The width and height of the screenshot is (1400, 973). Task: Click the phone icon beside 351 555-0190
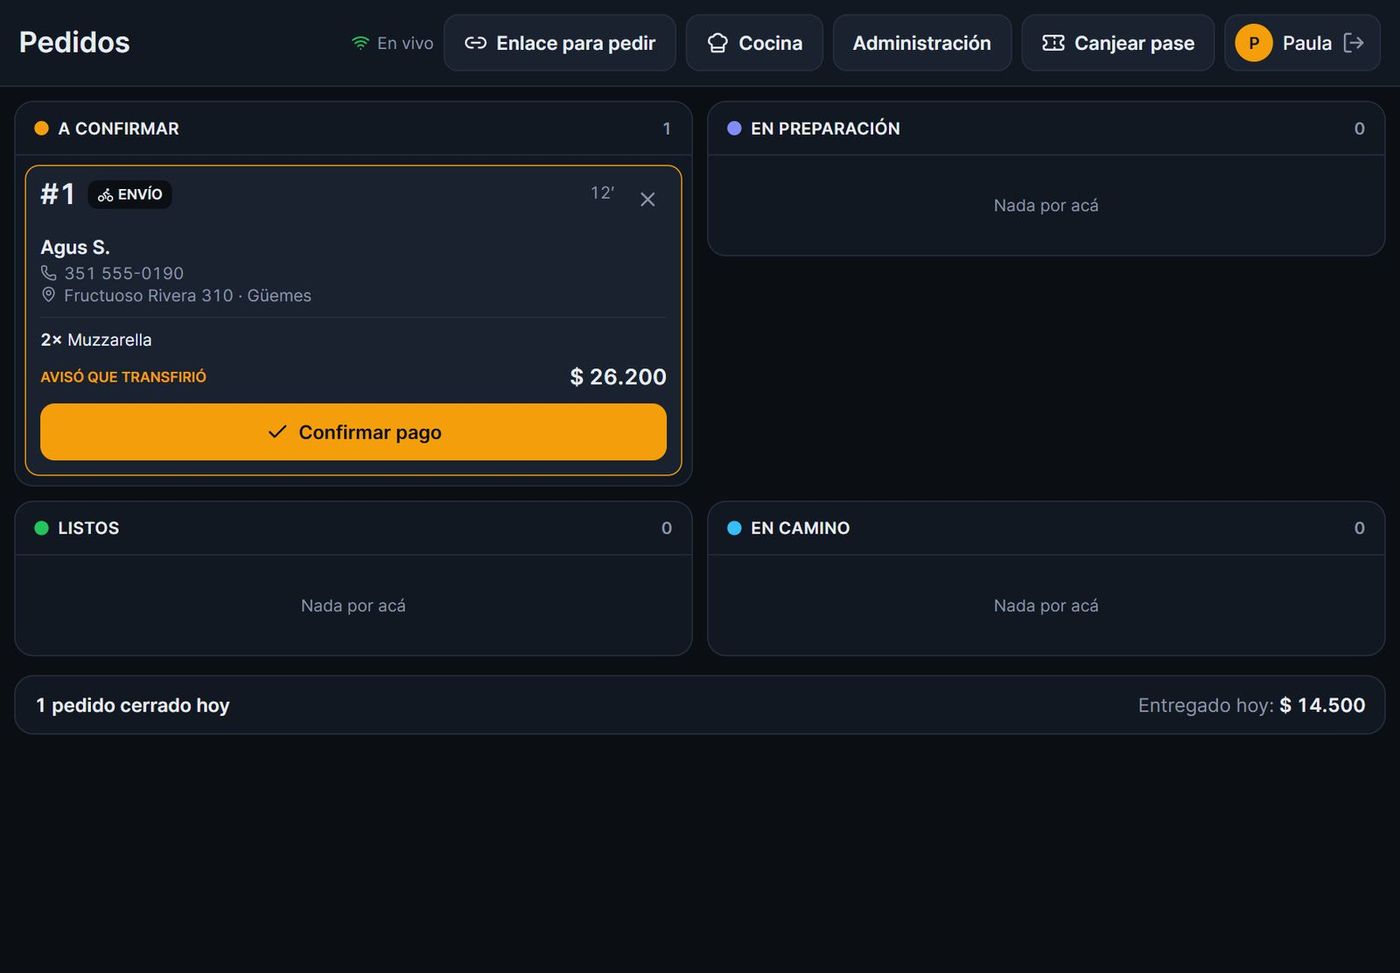click(x=48, y=273)
